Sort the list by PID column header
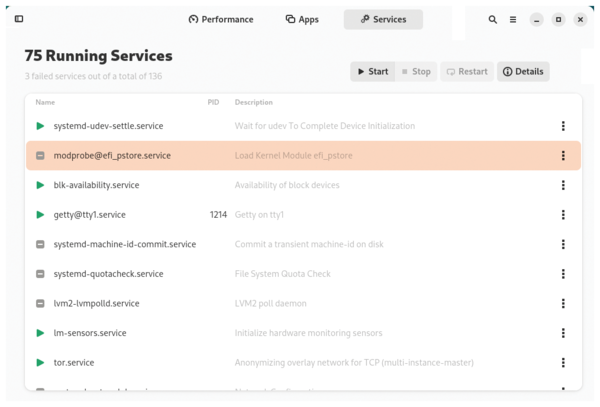The image size is (600, 407). [x=213, y=102]
